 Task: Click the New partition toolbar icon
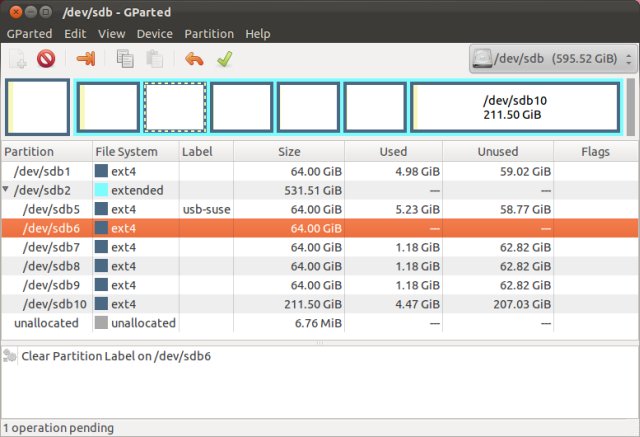pyautogui.click(x=18, y=59)
